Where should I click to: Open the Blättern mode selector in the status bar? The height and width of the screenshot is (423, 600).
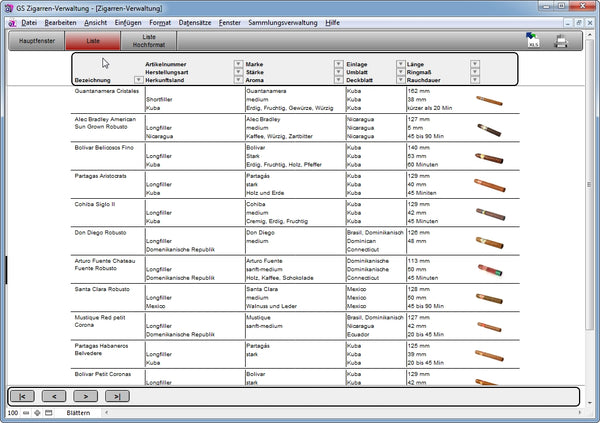(x=78, y=413)
